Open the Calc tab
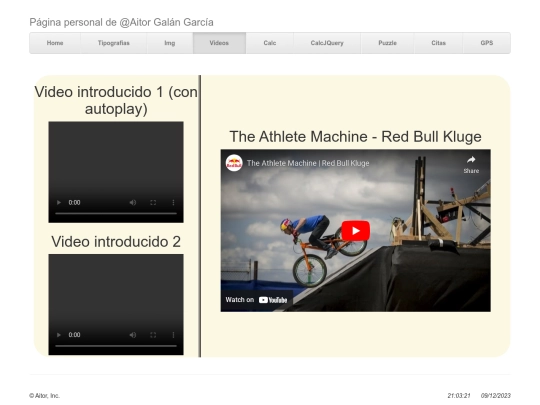Screen dimensions: 540x405 coord(270,43)
